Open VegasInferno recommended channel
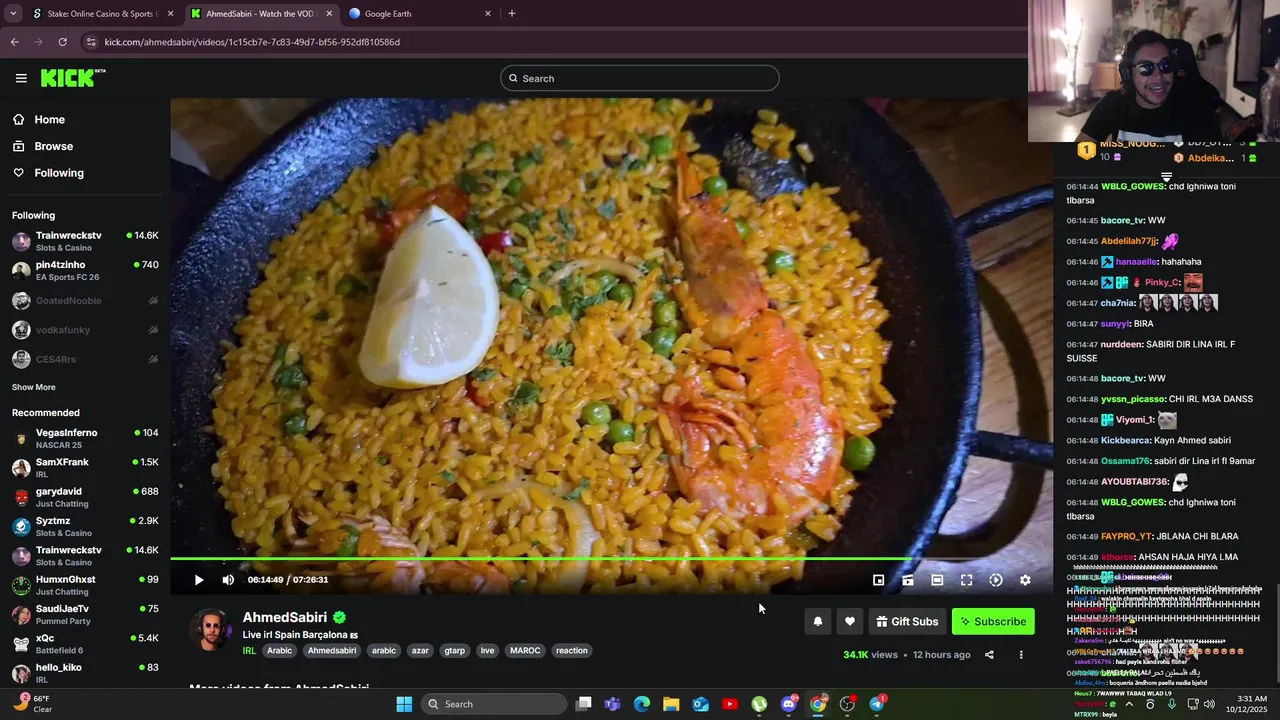This screenshot has height=720, width=1280. [x=85, y=438]
